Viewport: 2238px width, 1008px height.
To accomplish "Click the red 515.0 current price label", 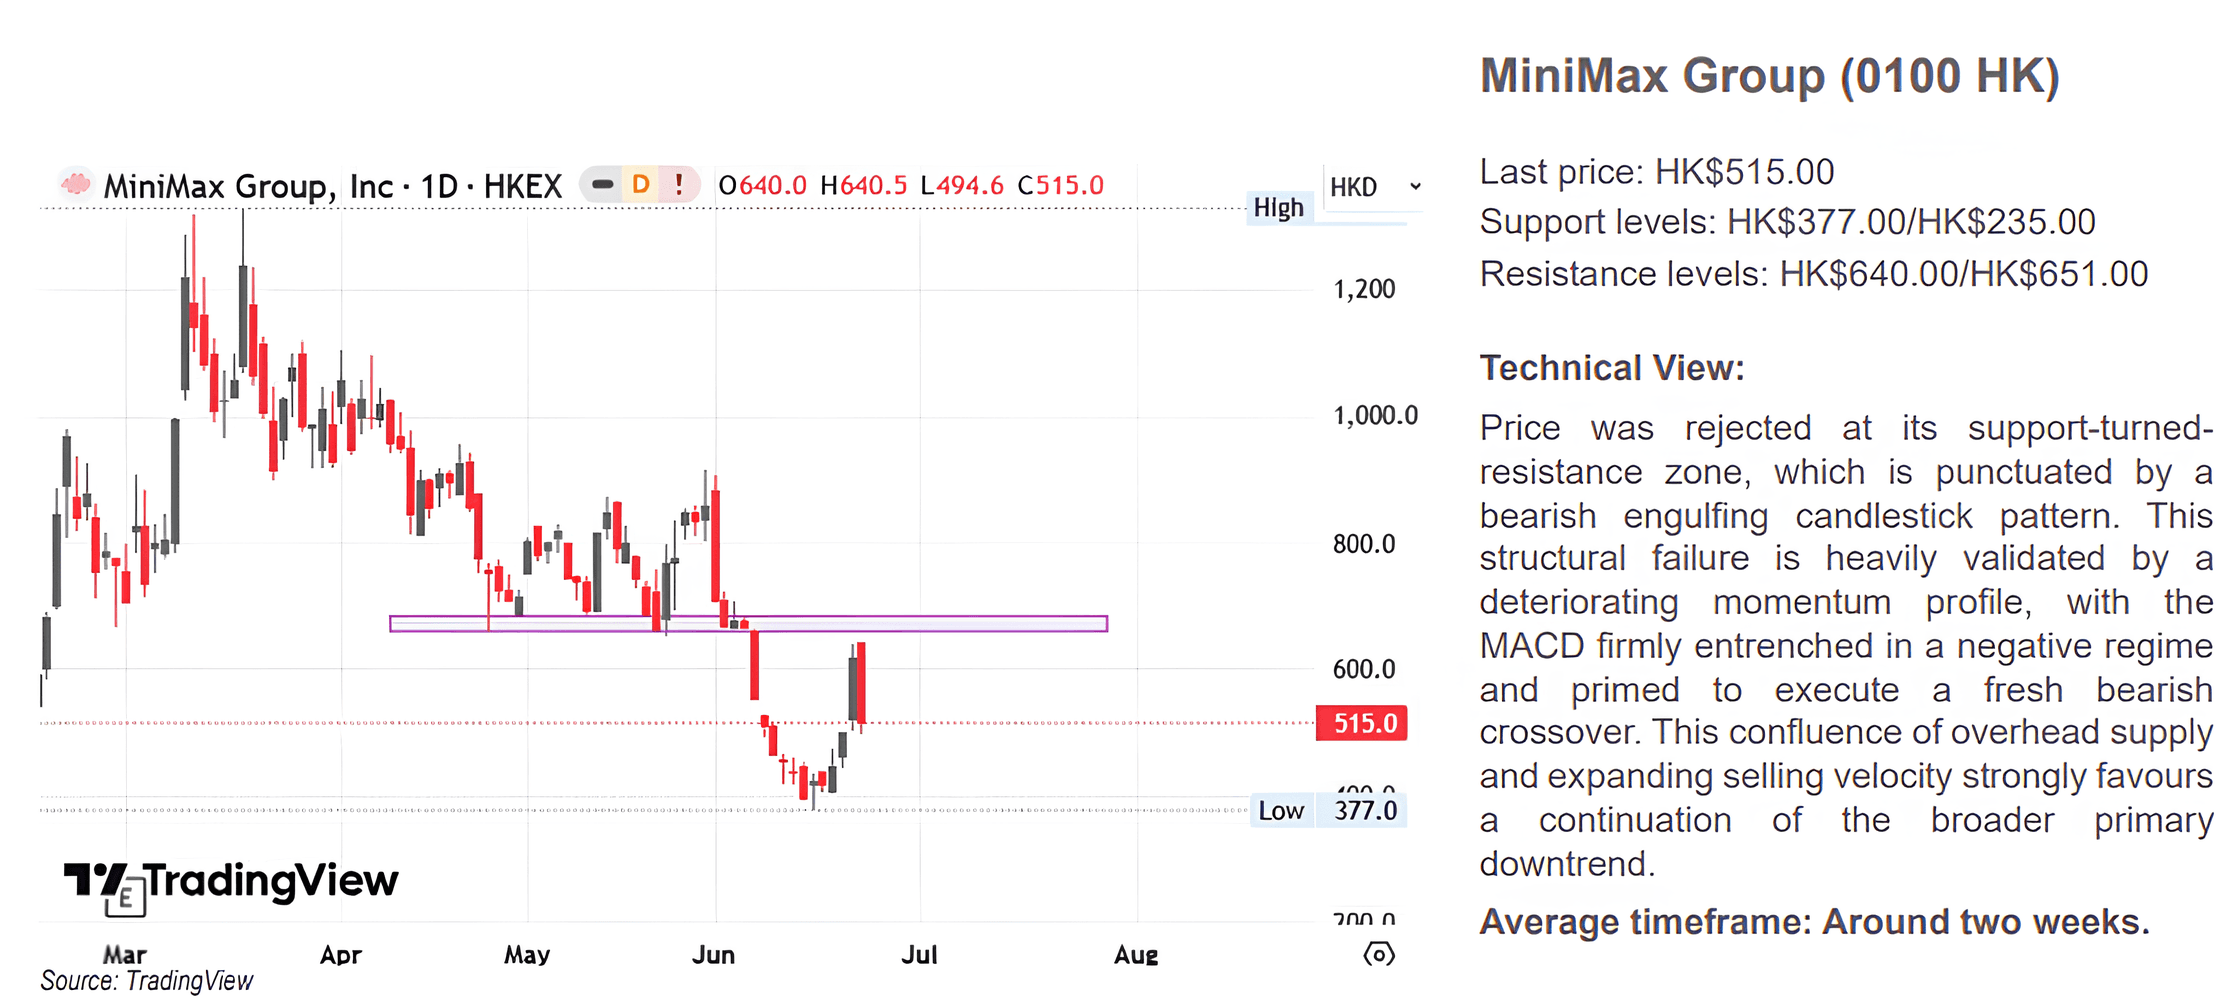I will click(x=1362, y=723).
